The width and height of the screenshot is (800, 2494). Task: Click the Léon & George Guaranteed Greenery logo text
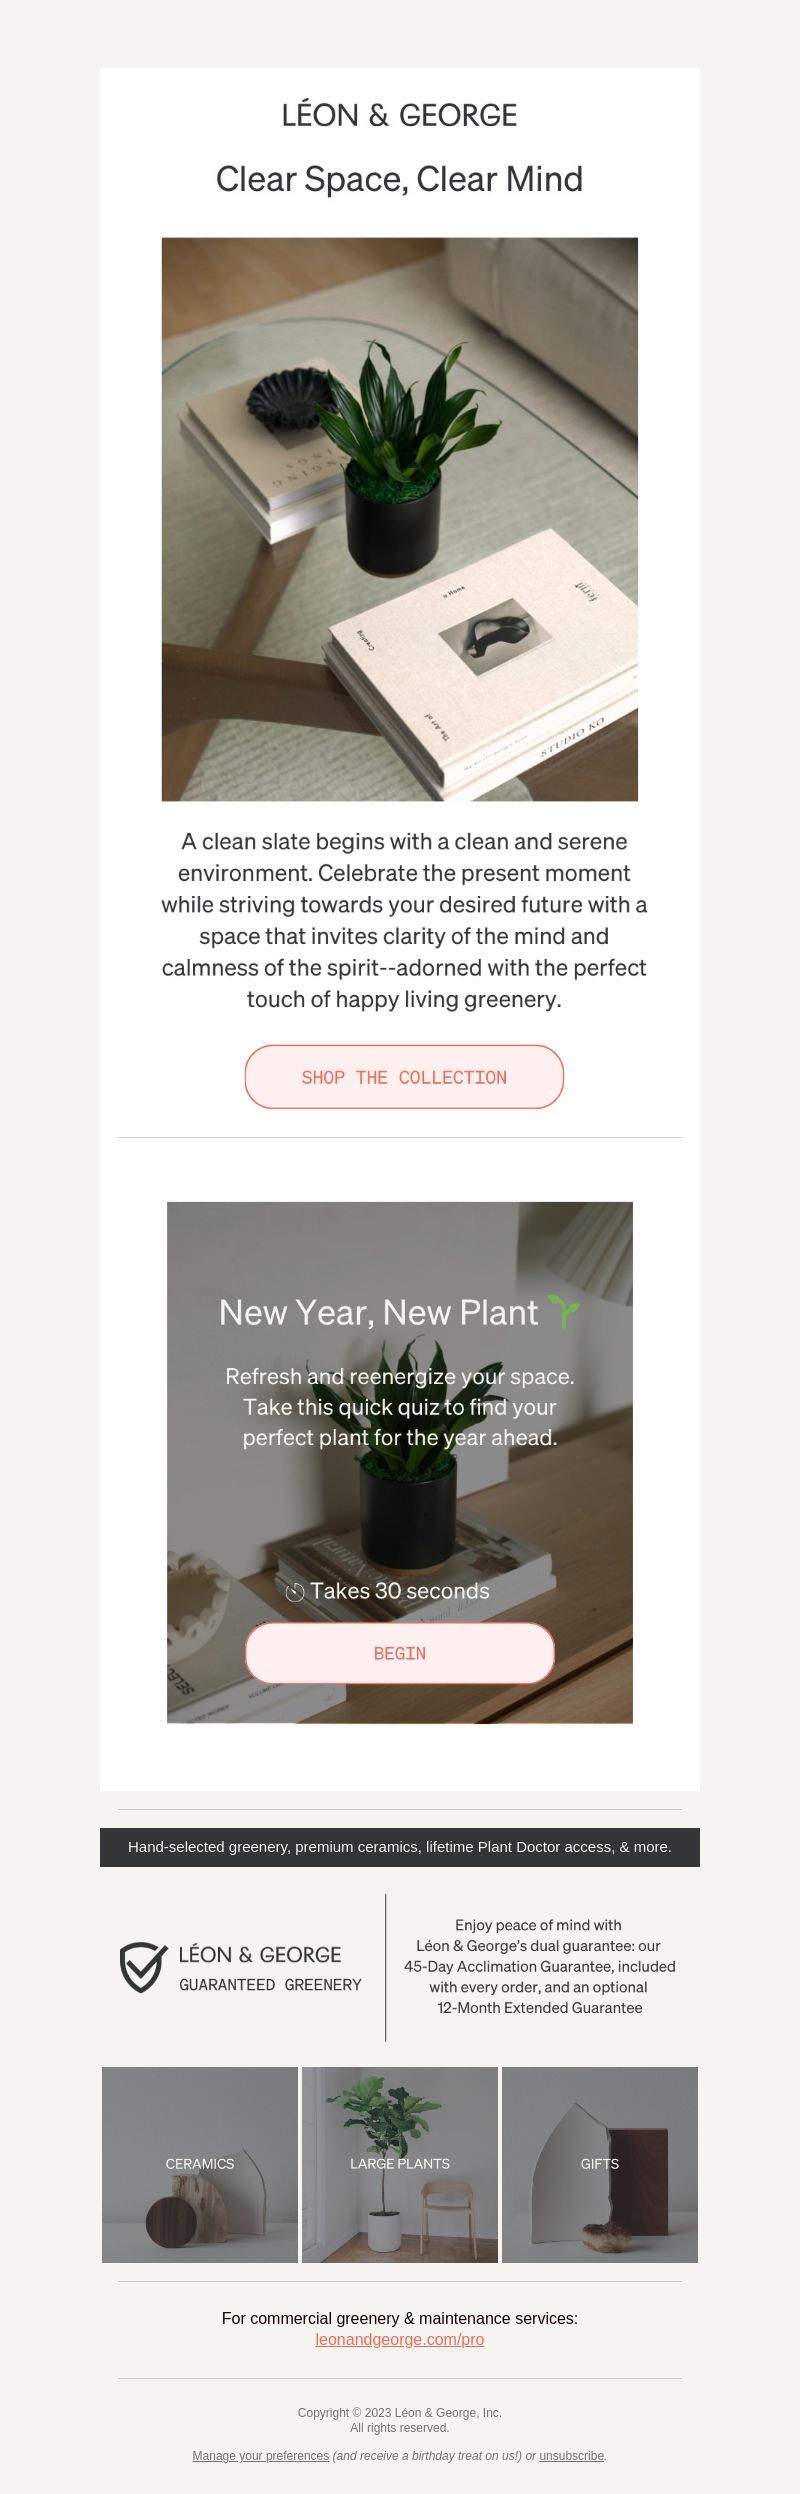(x=270, y=1968)
